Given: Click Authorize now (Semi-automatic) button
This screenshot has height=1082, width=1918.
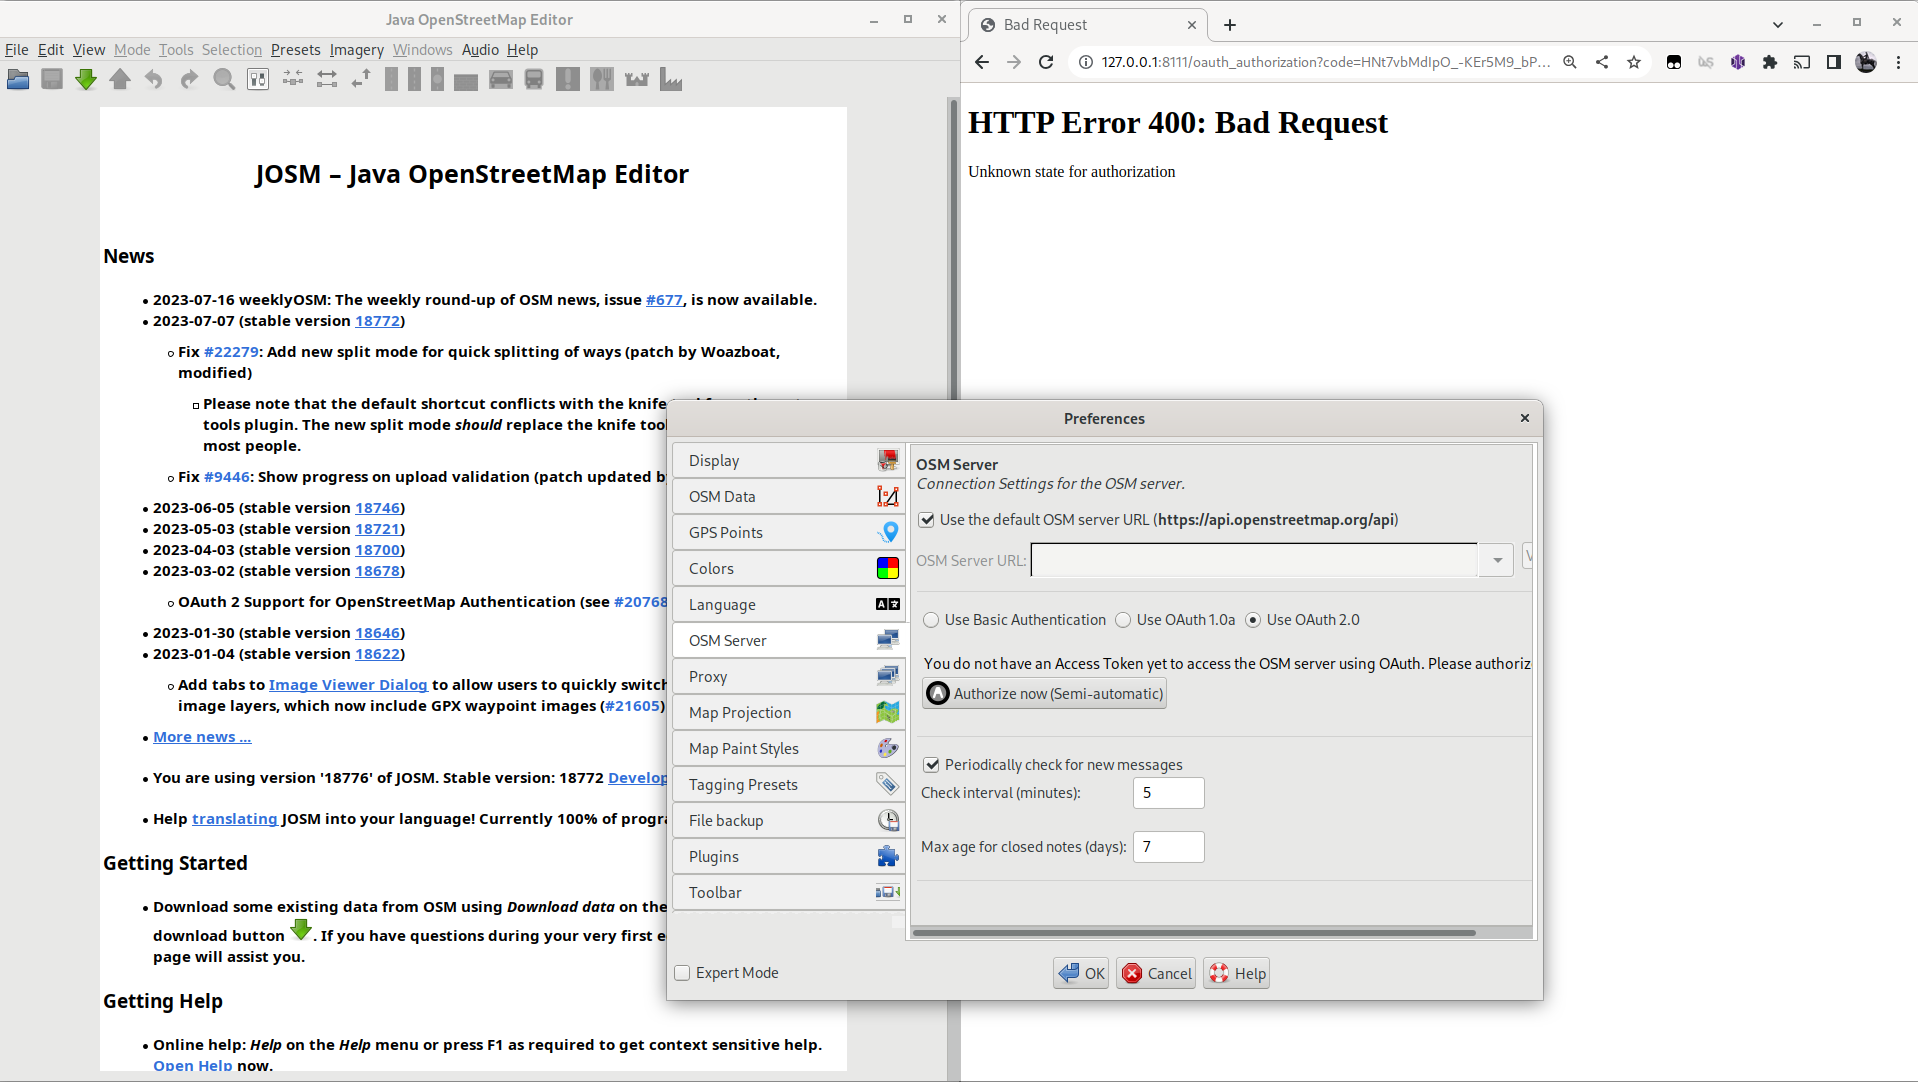Looking at the screenshot, I should [x=1045, y=694].
